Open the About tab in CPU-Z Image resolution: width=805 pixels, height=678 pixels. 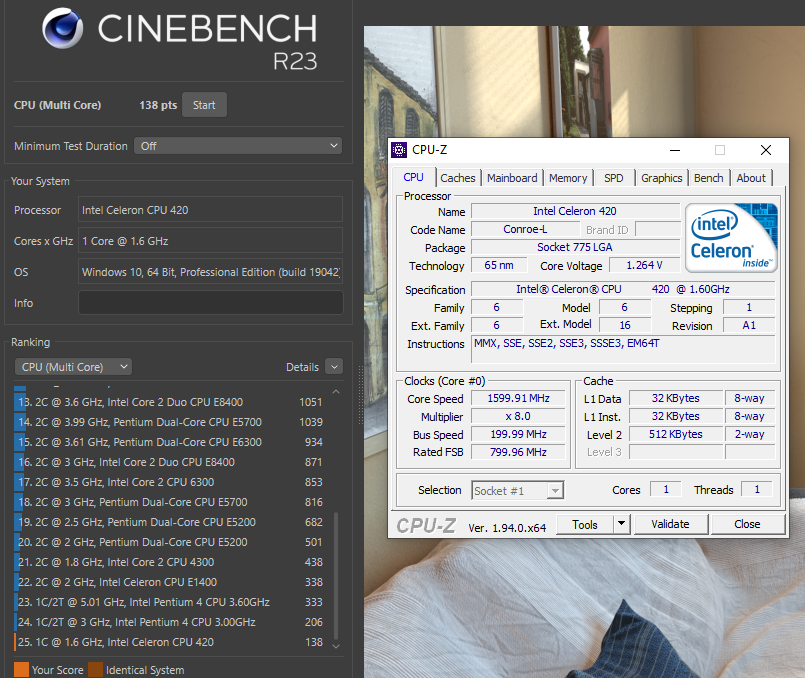[x=751, y=178]
